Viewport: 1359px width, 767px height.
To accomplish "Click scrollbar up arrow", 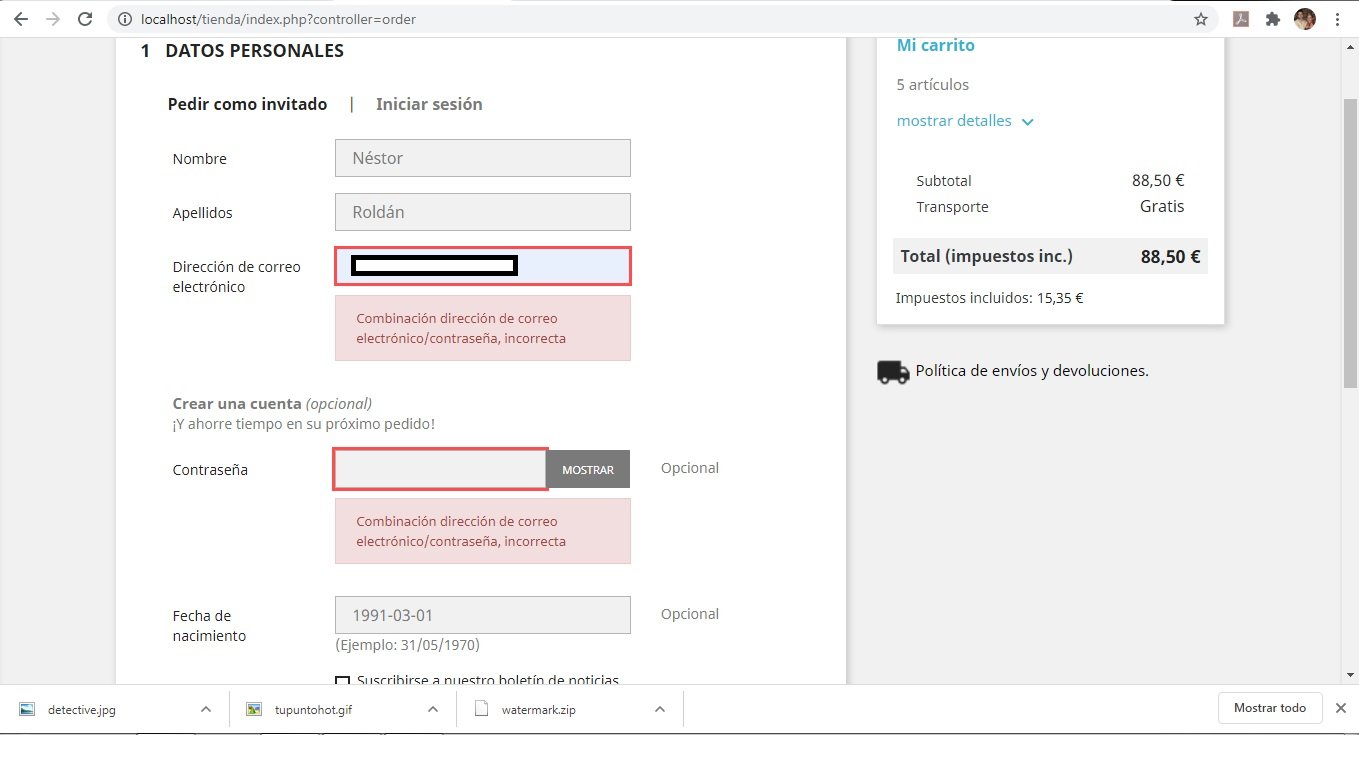I will 1350,46.
